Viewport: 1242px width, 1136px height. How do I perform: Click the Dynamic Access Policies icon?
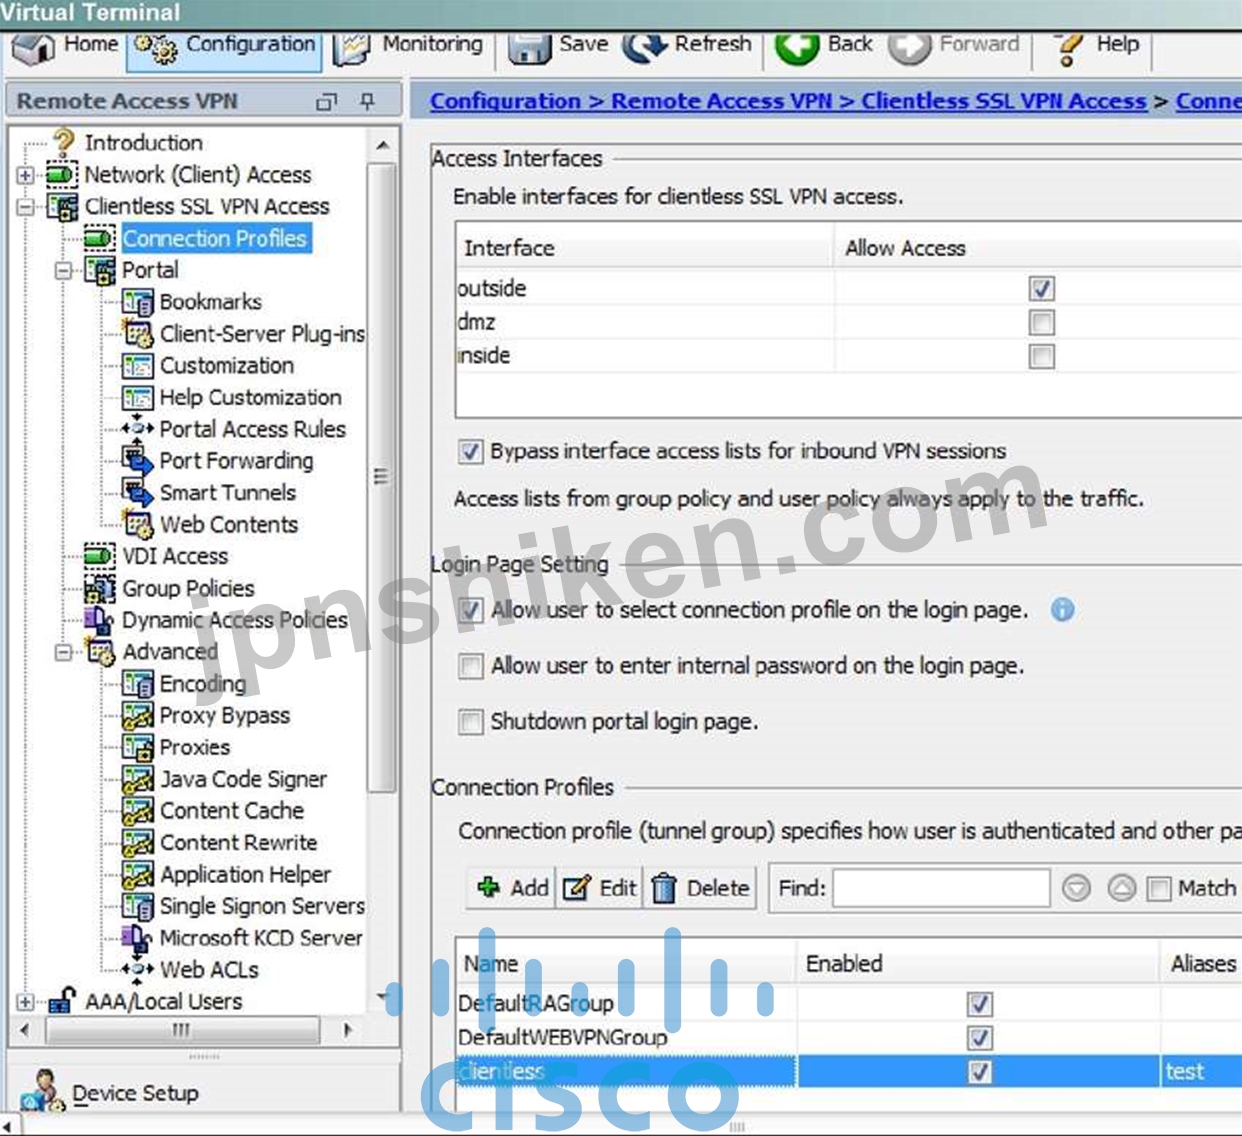pyautogui.click(x=99, y=620)
